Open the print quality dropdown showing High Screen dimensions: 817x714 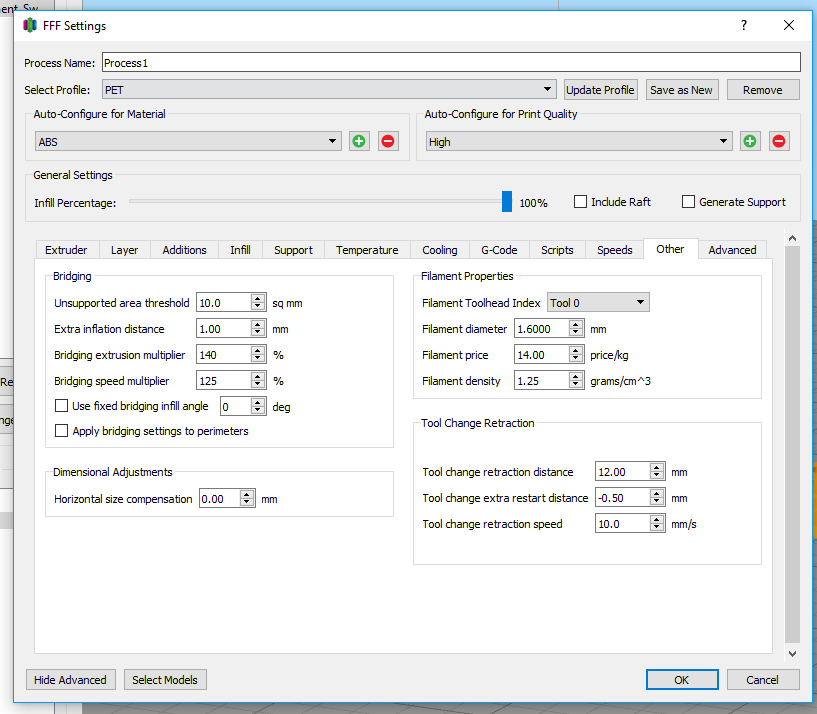[579, 142]
